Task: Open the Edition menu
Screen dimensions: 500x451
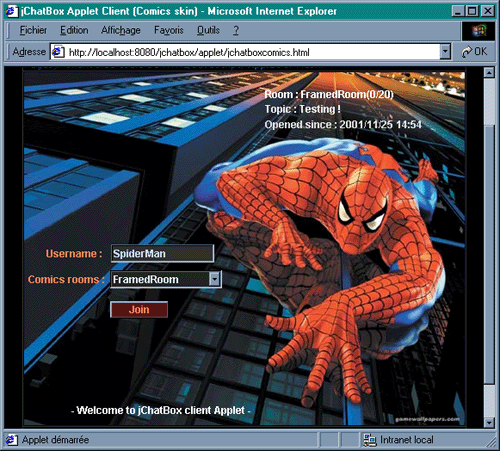Action: [74, 30]
